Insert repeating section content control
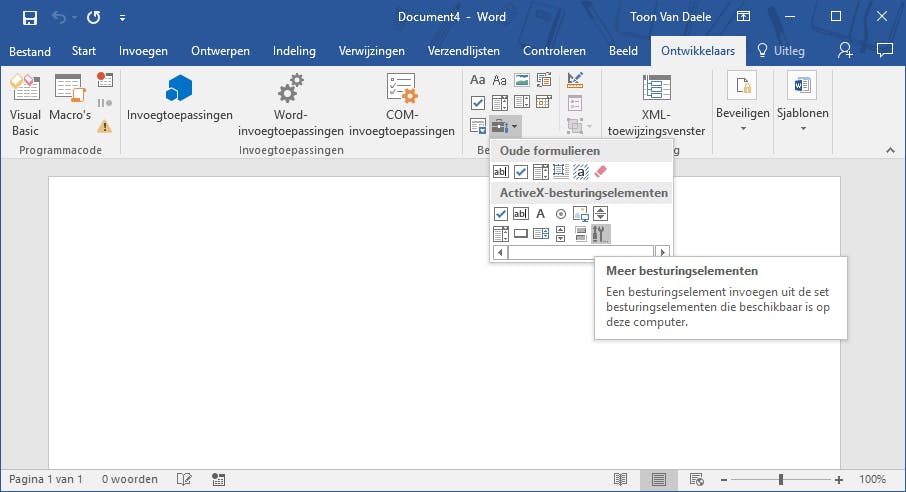The height and width of the screenshot is (492, 906). point(477,126)
